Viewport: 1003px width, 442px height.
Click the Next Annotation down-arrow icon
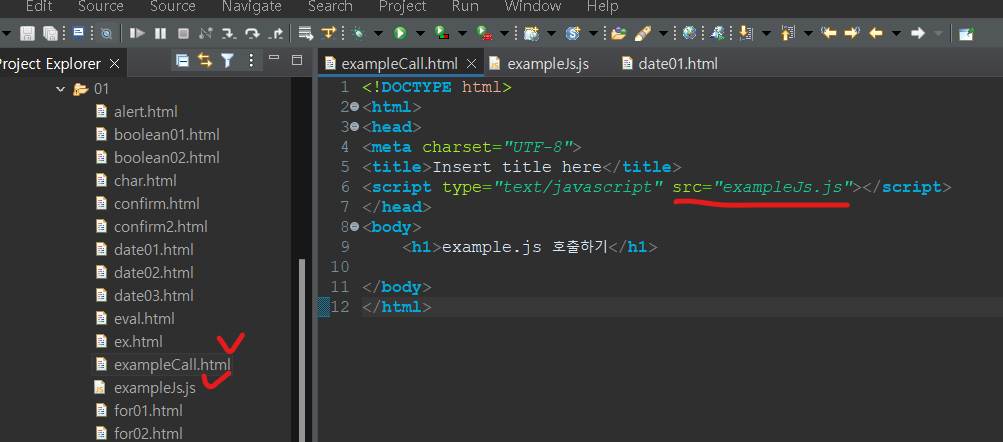(x=744, y=33)
